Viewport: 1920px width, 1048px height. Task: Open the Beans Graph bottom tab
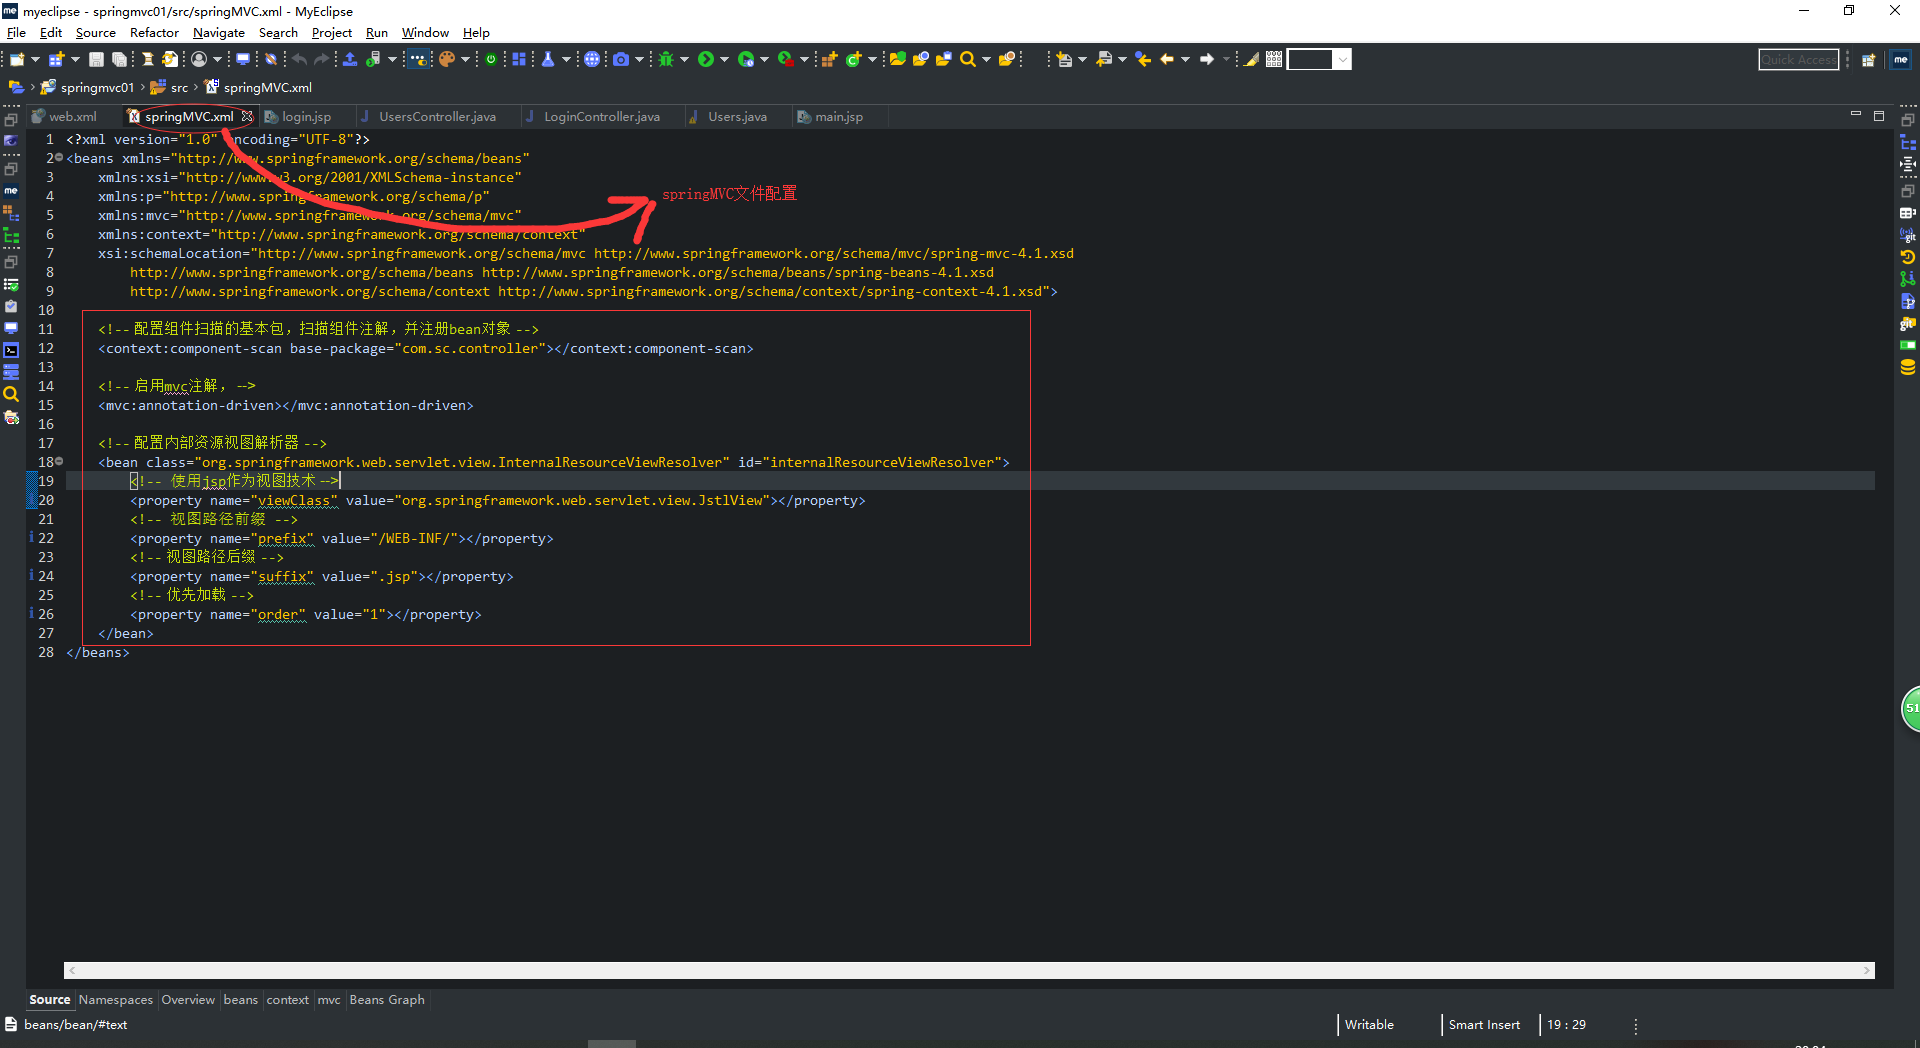tap(387, 999)
